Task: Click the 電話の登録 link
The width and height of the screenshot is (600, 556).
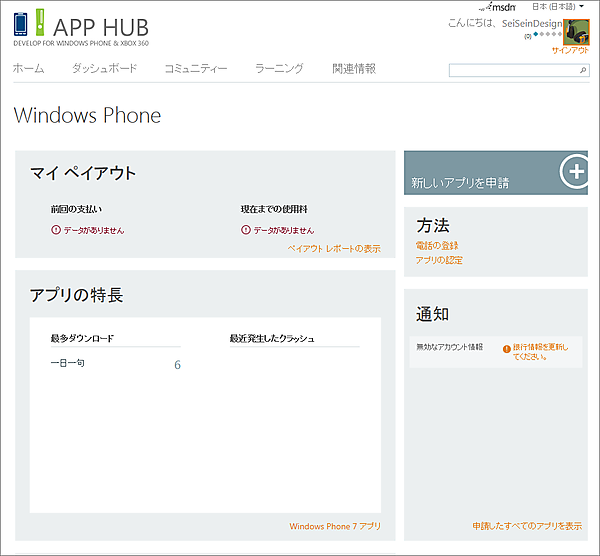Action: [437, 245]
